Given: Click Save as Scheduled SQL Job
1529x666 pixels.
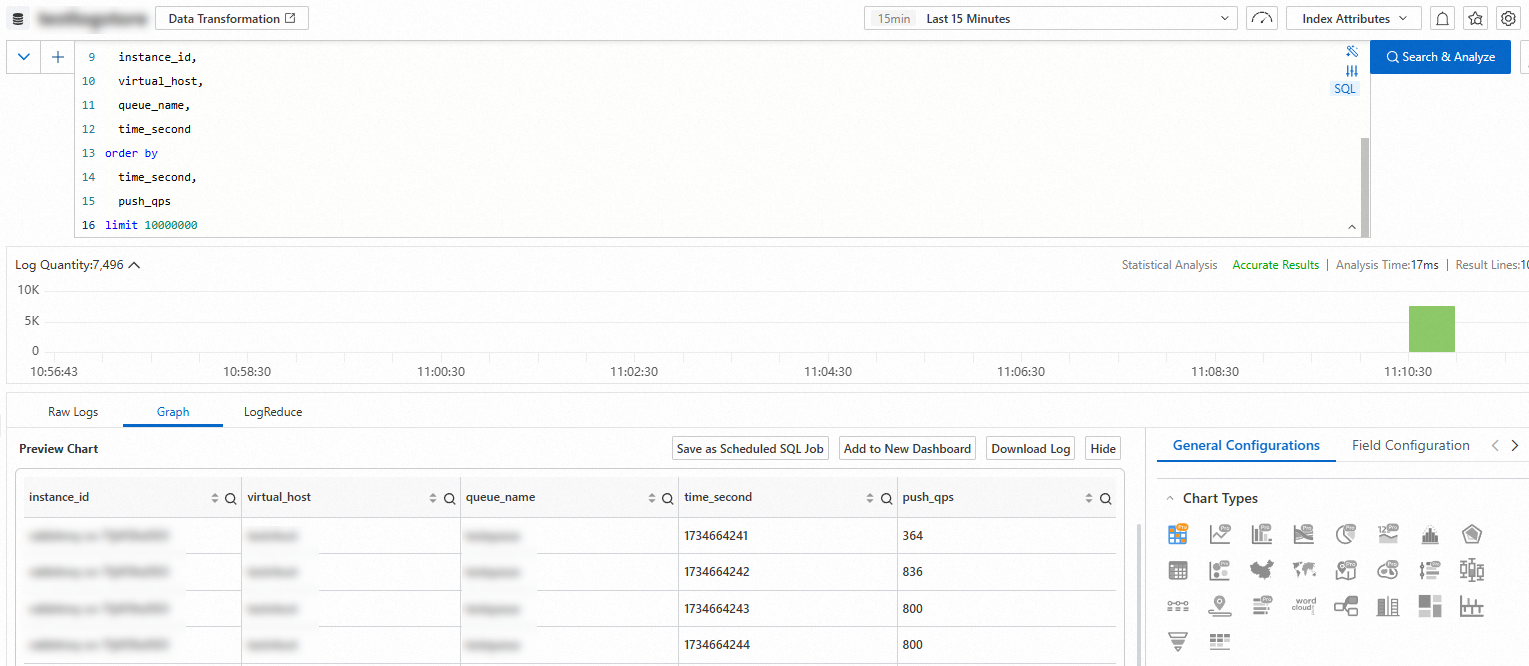Looking at the screenshot, I should pyautogui.click(x=750, y=449).
